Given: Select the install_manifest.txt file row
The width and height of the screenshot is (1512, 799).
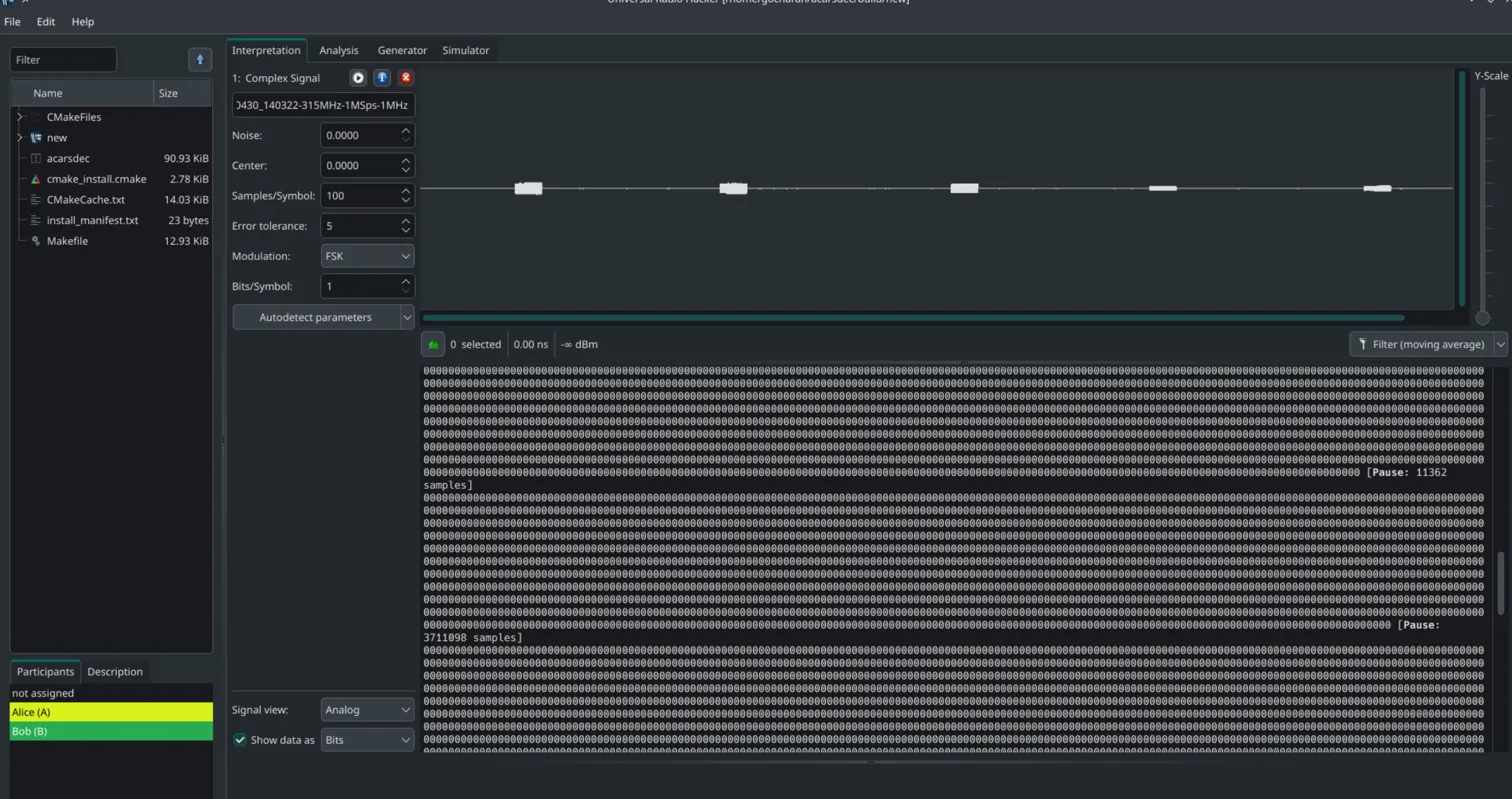Looking at the screenshot, I should (111, 220).
